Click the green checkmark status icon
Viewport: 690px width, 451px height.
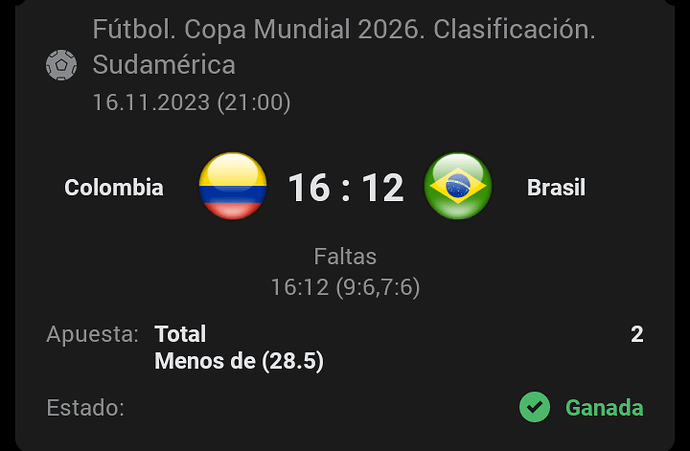coord(535,407)
